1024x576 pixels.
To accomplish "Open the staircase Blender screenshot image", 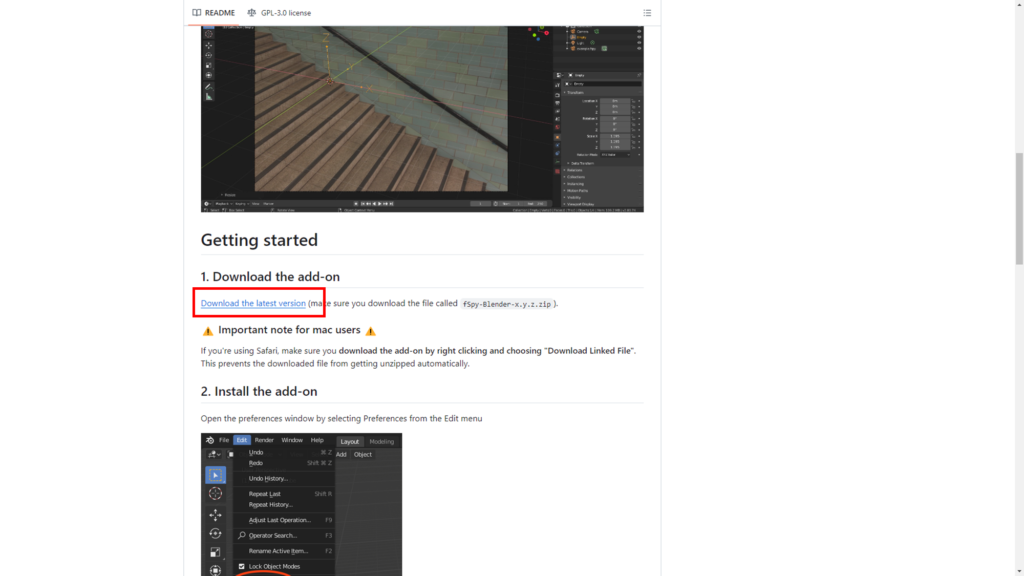I will (422, 118).
